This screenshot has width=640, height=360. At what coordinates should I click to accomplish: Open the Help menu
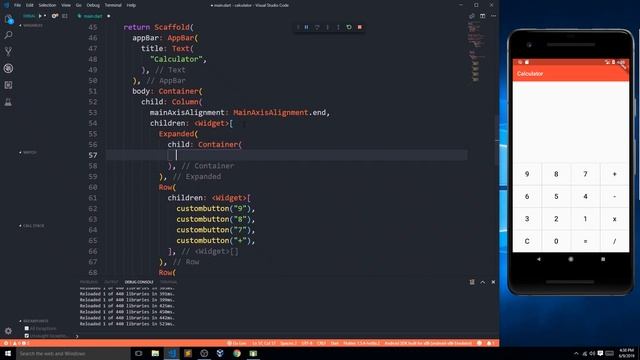pyautogui.click(x=131, y=5)
